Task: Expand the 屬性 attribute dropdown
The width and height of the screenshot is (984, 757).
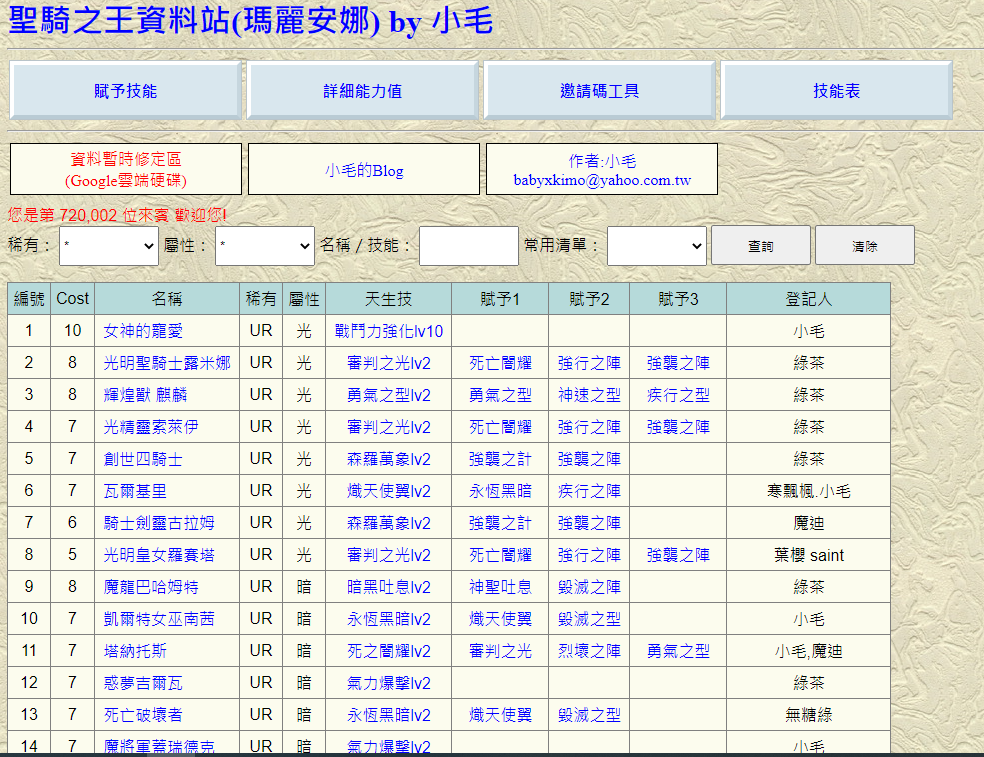Action: [265, 245]
